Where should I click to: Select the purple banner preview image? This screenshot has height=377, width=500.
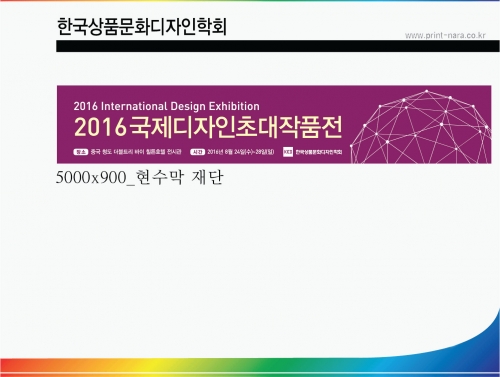coord(274,125)
